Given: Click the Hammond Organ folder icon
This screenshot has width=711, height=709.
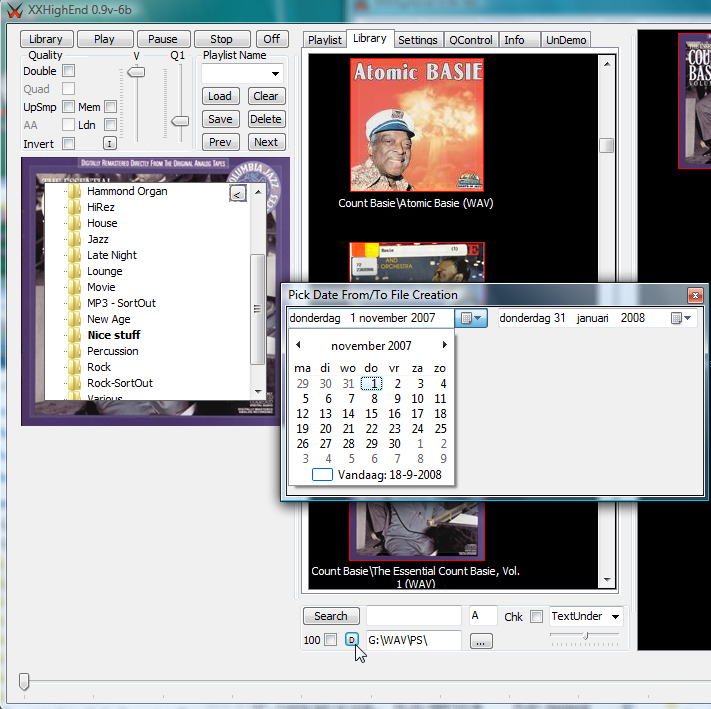Looking at the screenshot, I should [74, 191].
